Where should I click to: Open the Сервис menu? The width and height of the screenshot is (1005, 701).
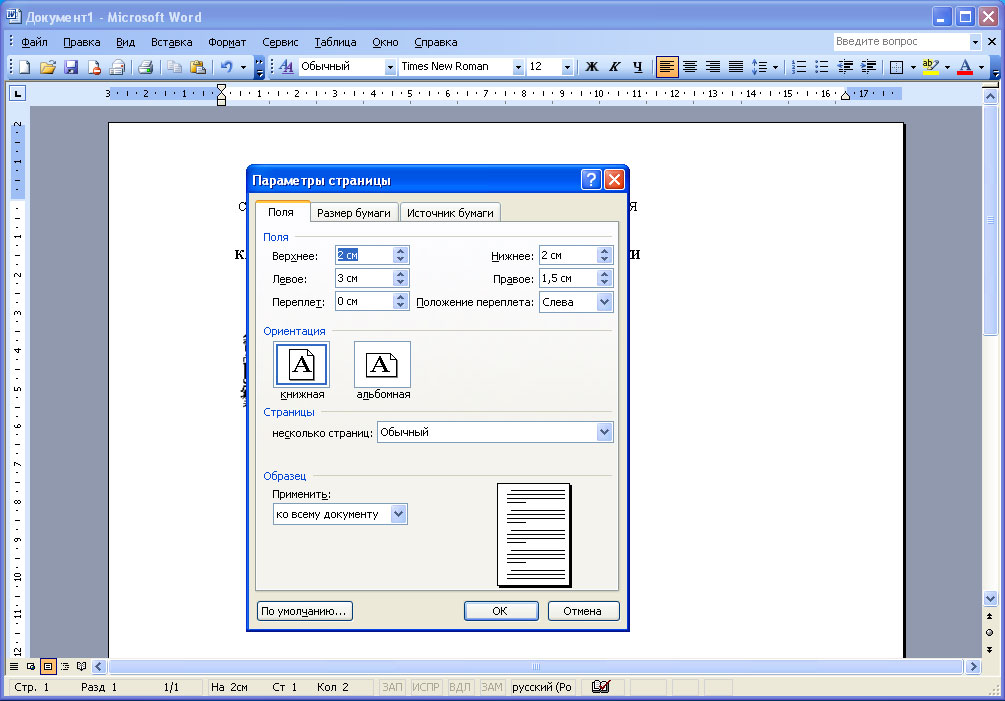pos(280,42)
